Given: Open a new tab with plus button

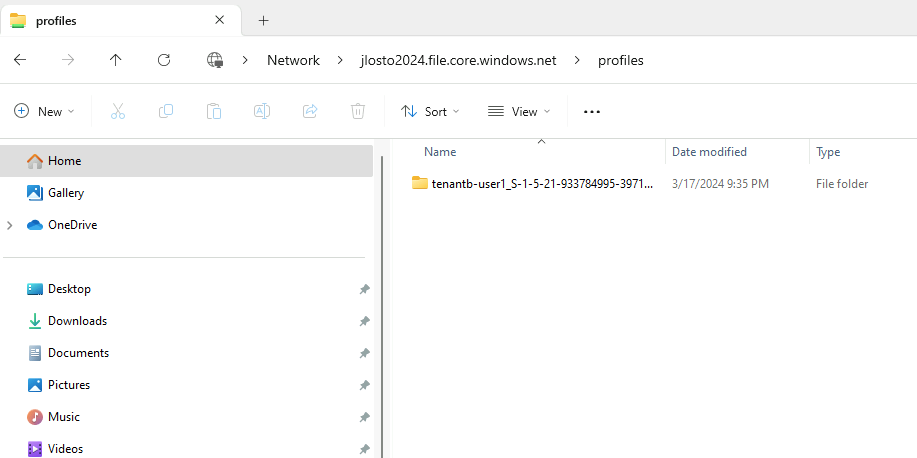Looking at the screenshot, I should [264, 20].
